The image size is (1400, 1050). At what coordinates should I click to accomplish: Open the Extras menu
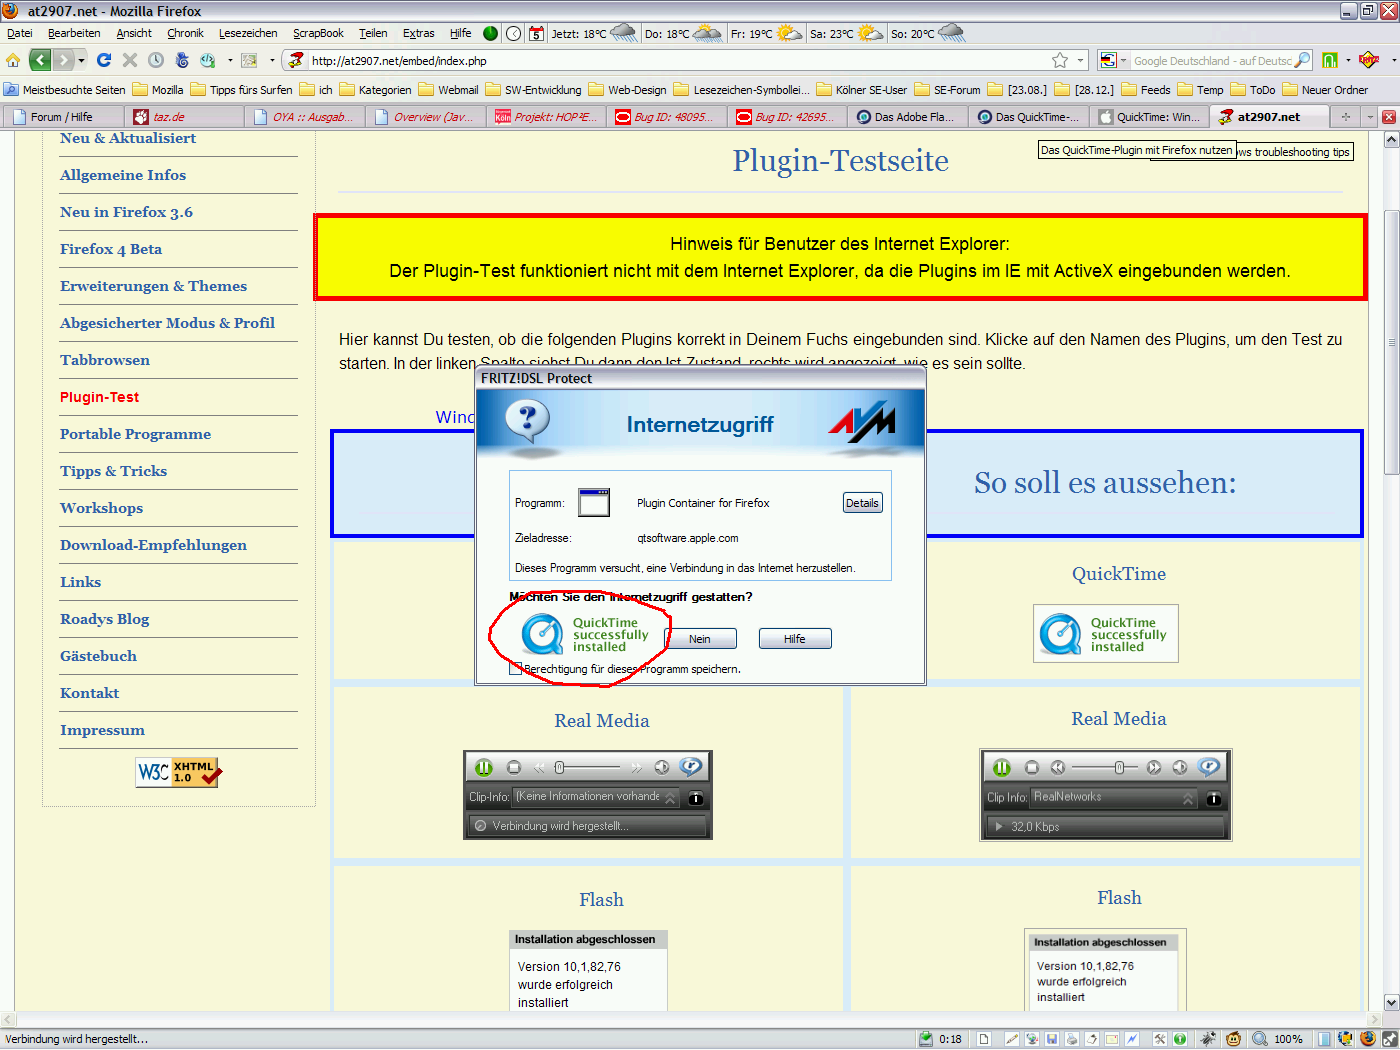tap(418, 33)
